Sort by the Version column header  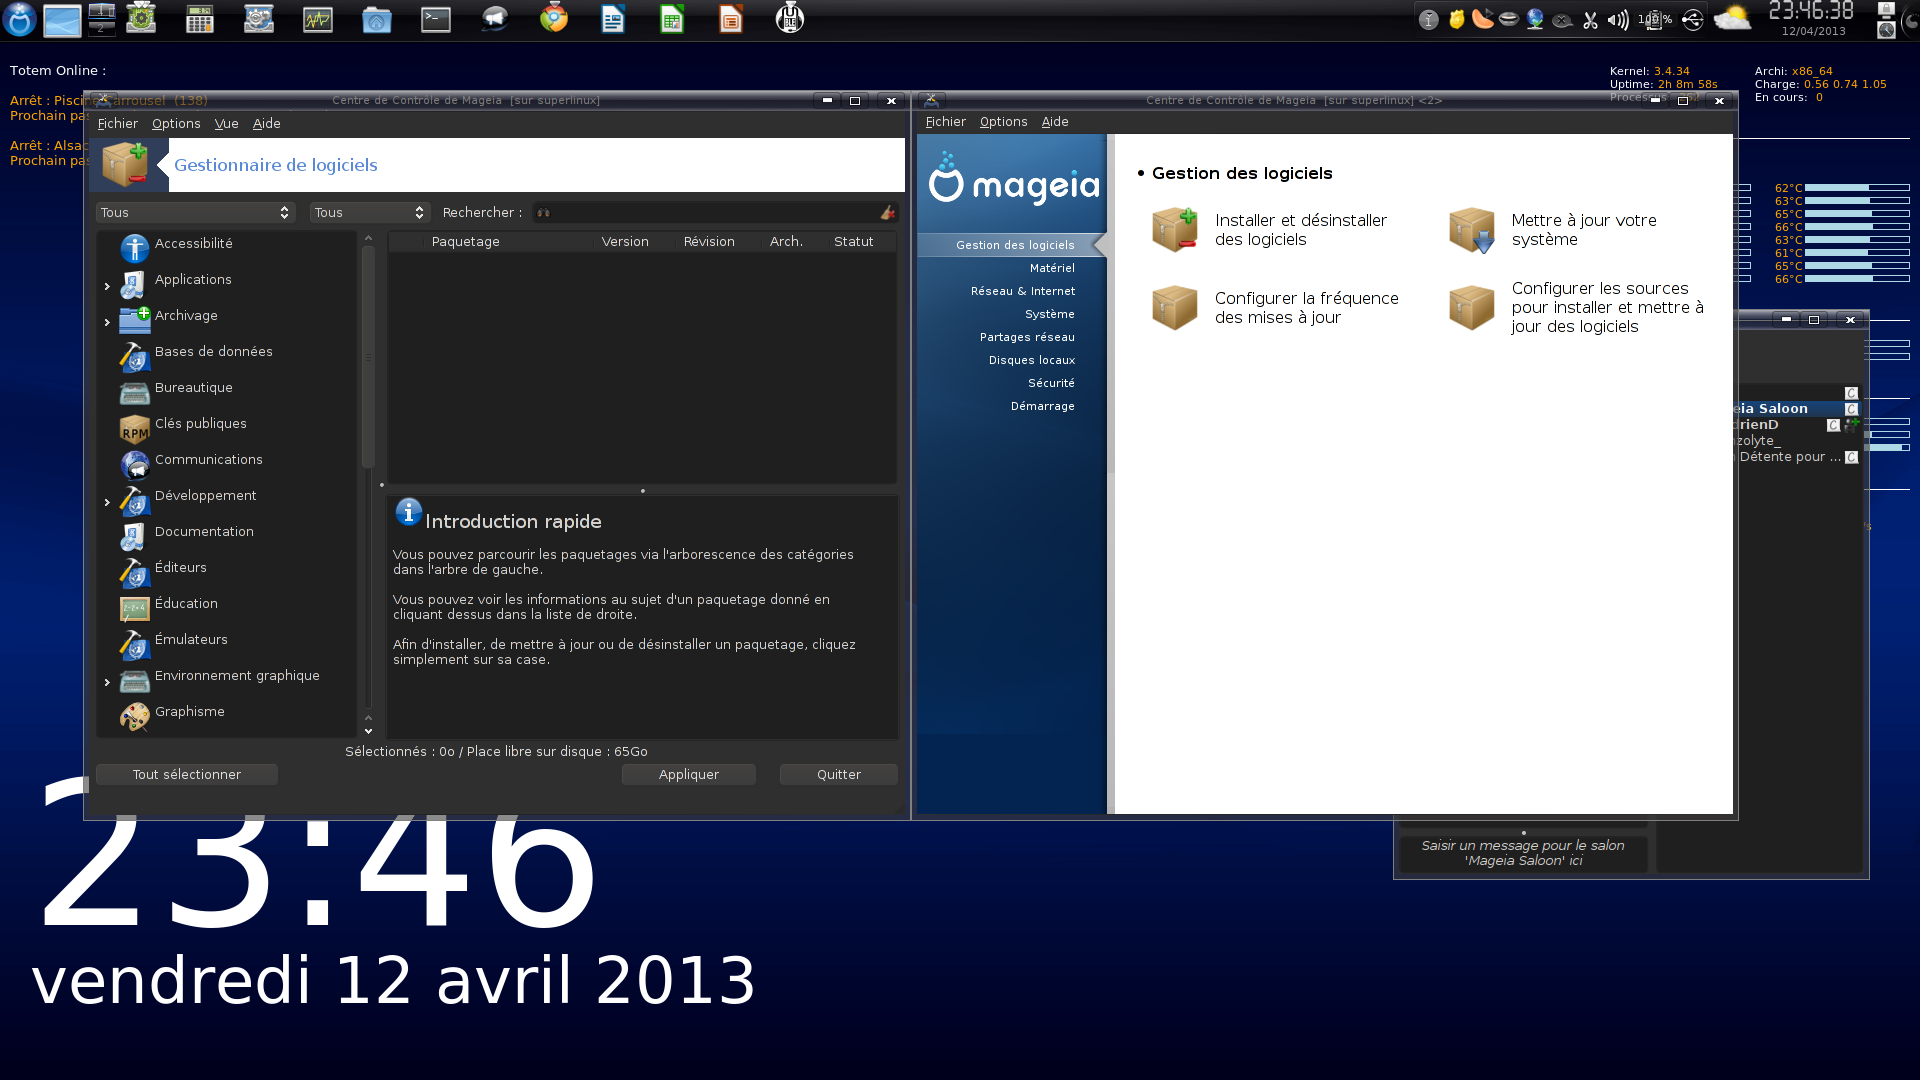coord(624,242)
